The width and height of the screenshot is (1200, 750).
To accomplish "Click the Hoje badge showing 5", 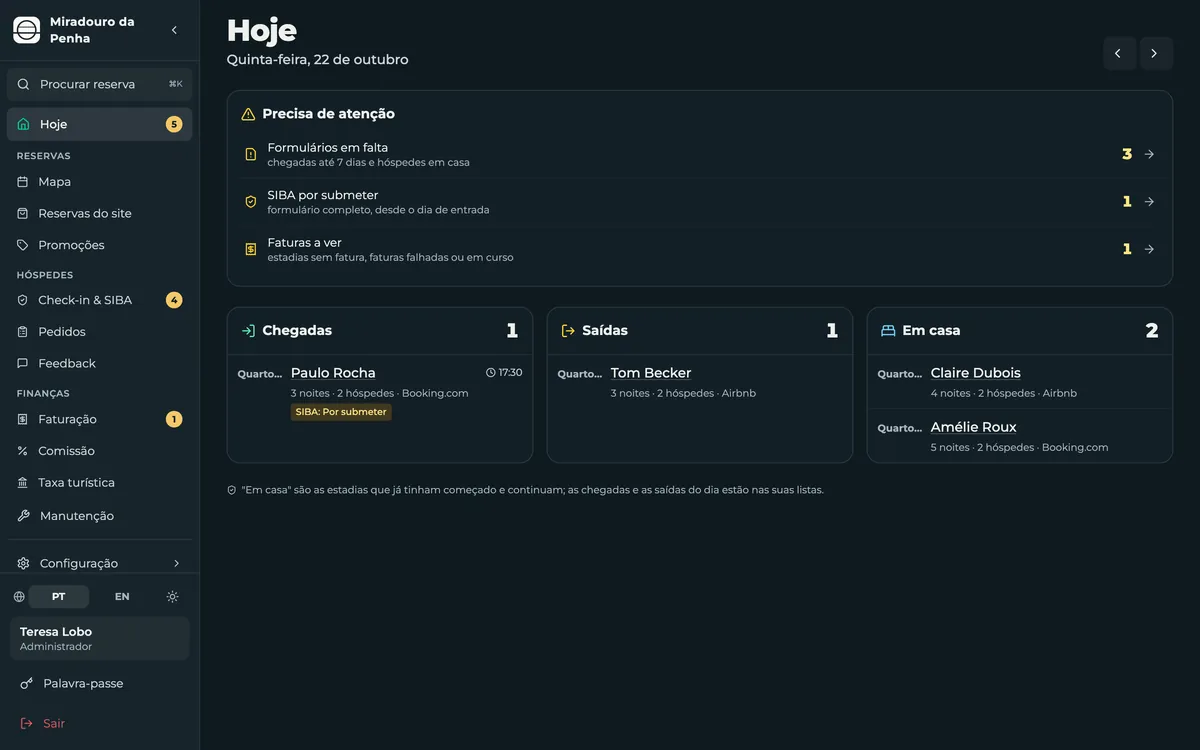I will tap(174, 124).
